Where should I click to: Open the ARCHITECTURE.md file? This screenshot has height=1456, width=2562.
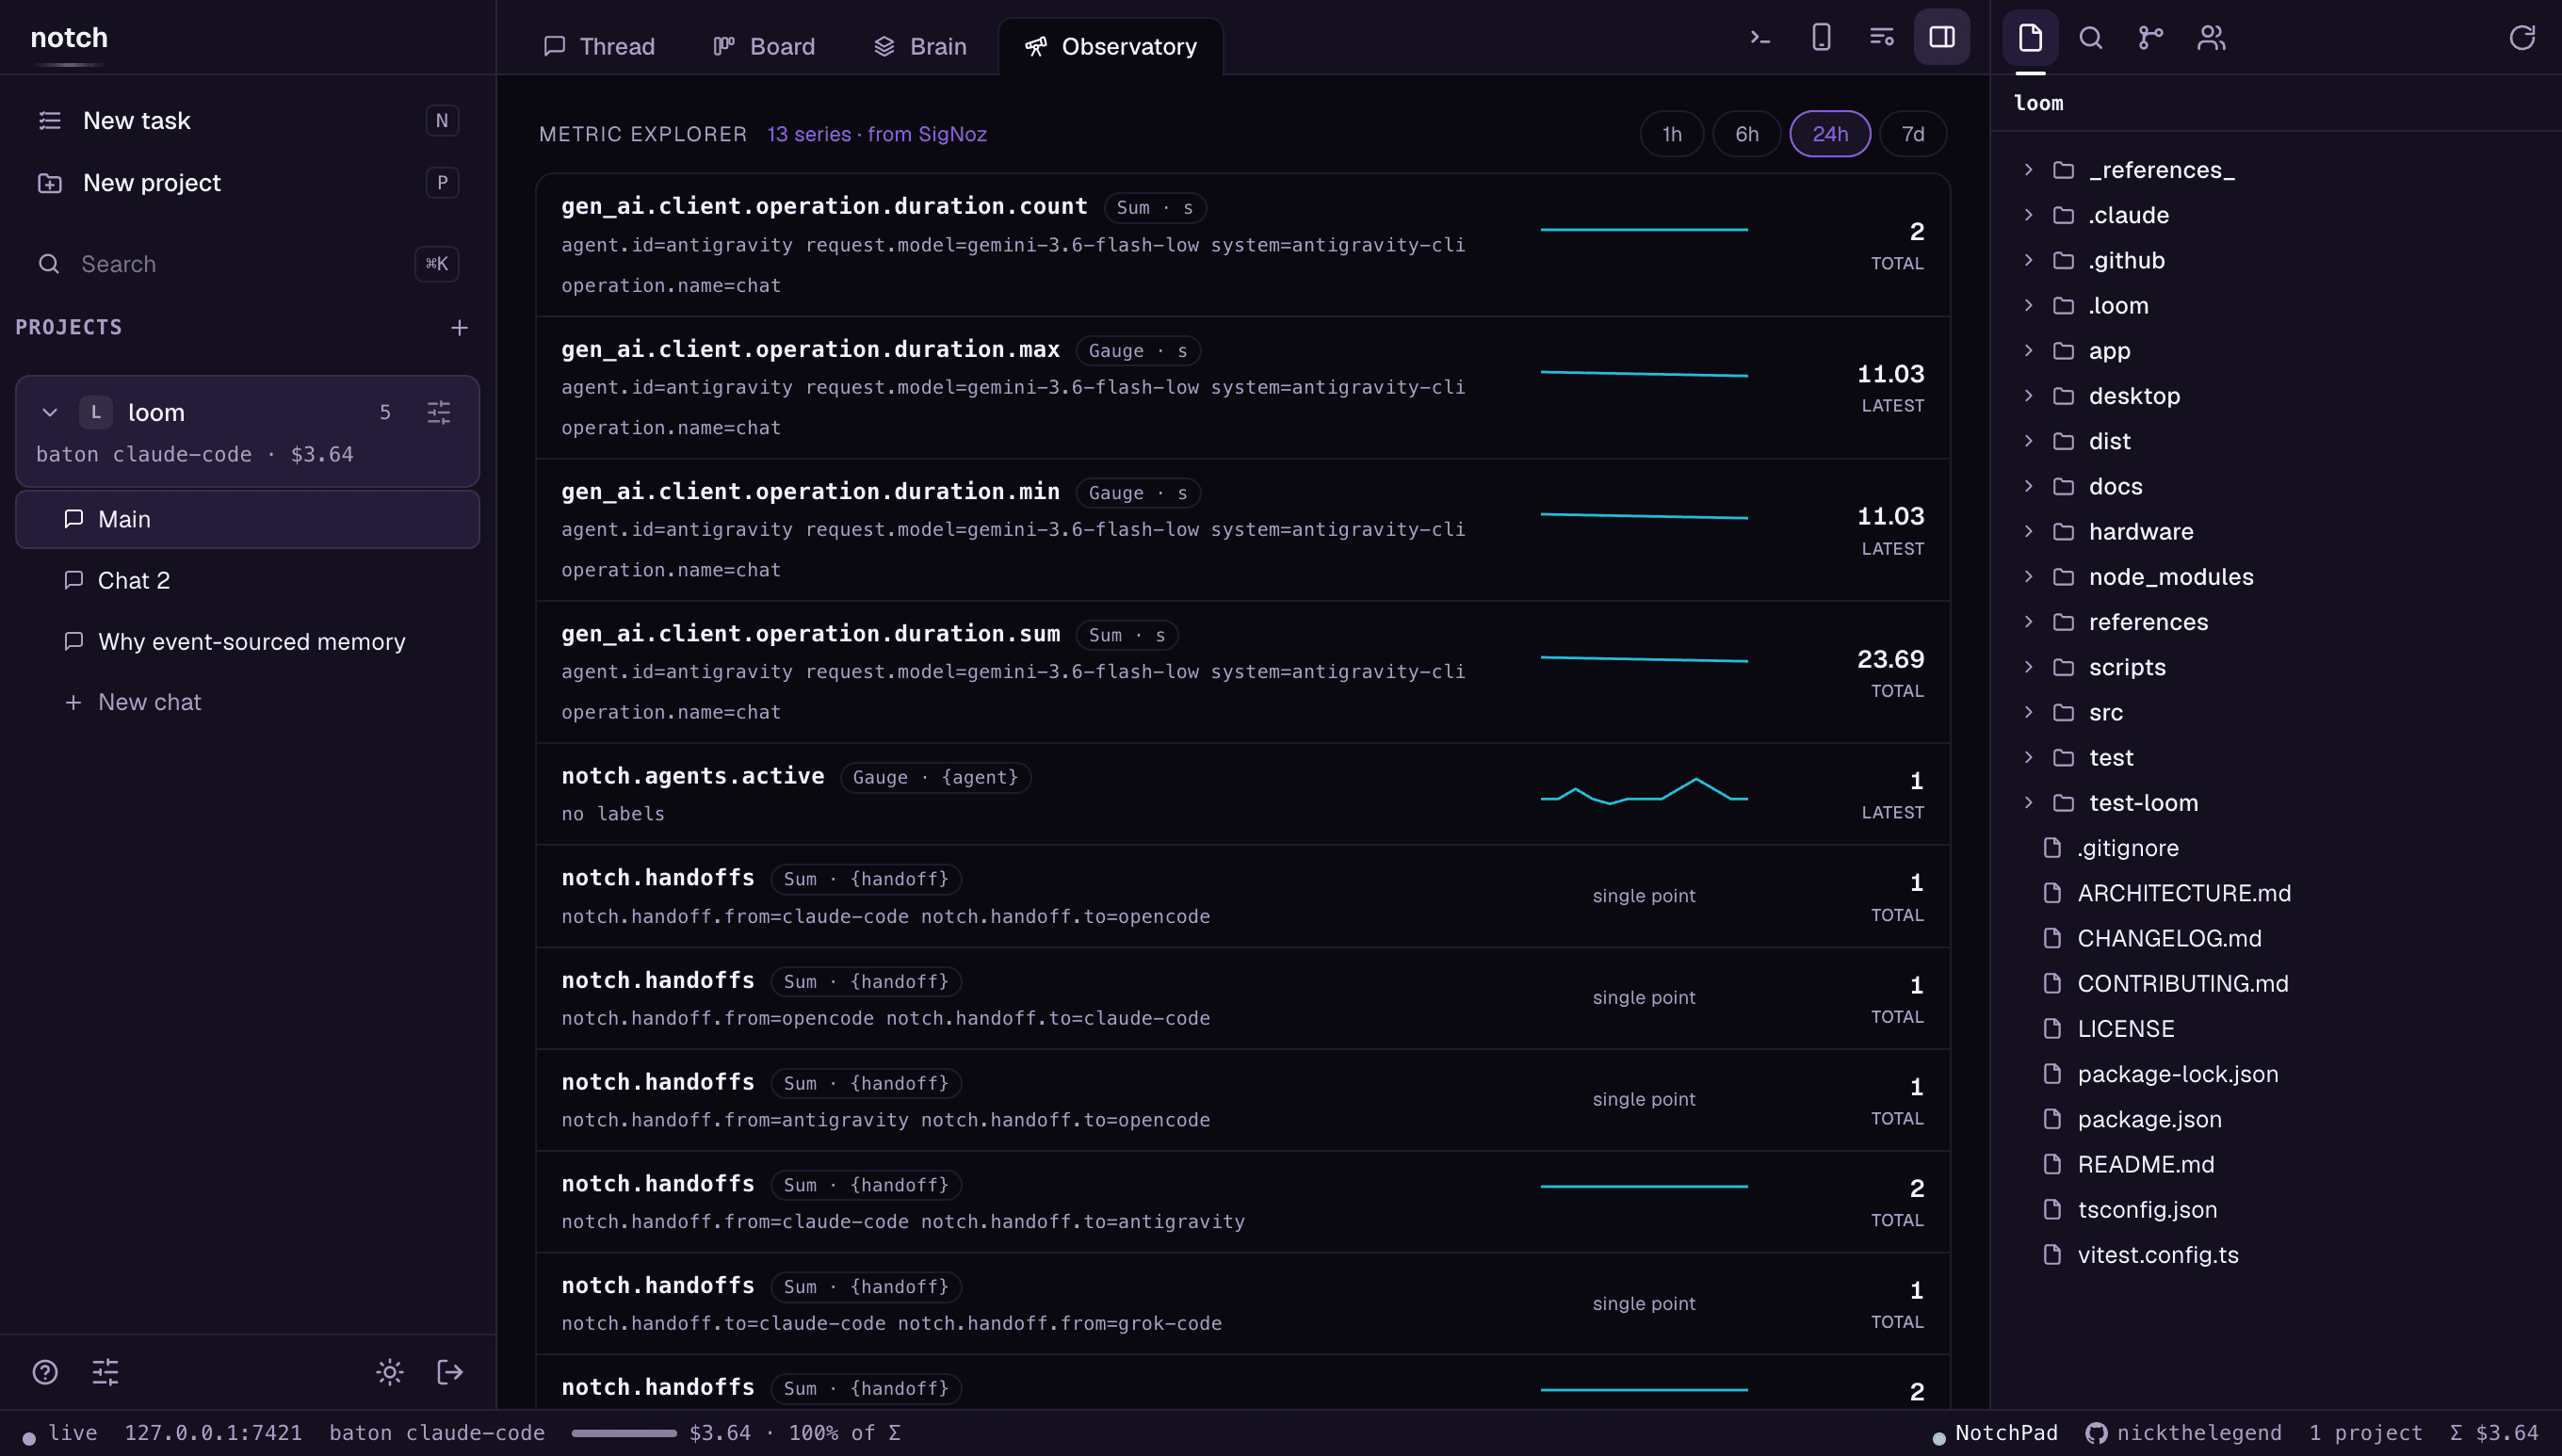click(x=2184, y=893)
